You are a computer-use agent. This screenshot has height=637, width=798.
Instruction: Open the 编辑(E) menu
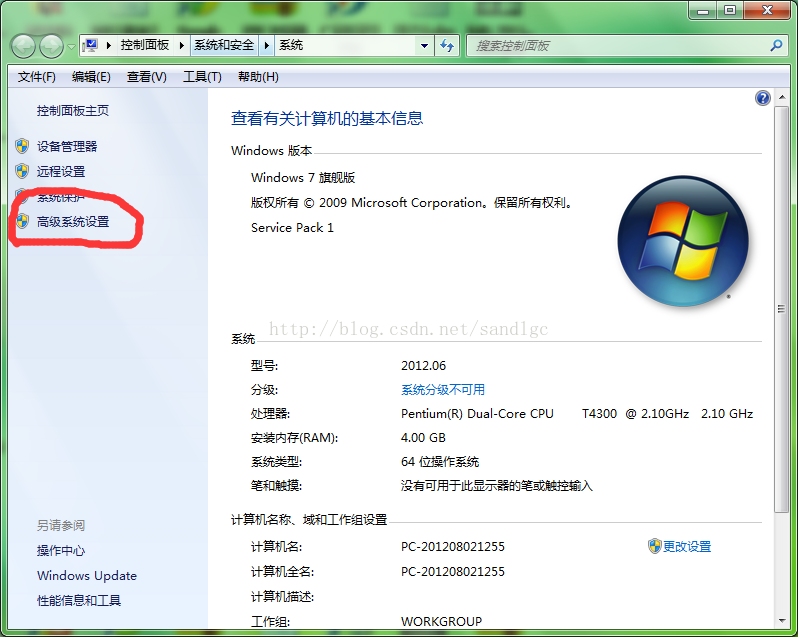click(91, 77)
